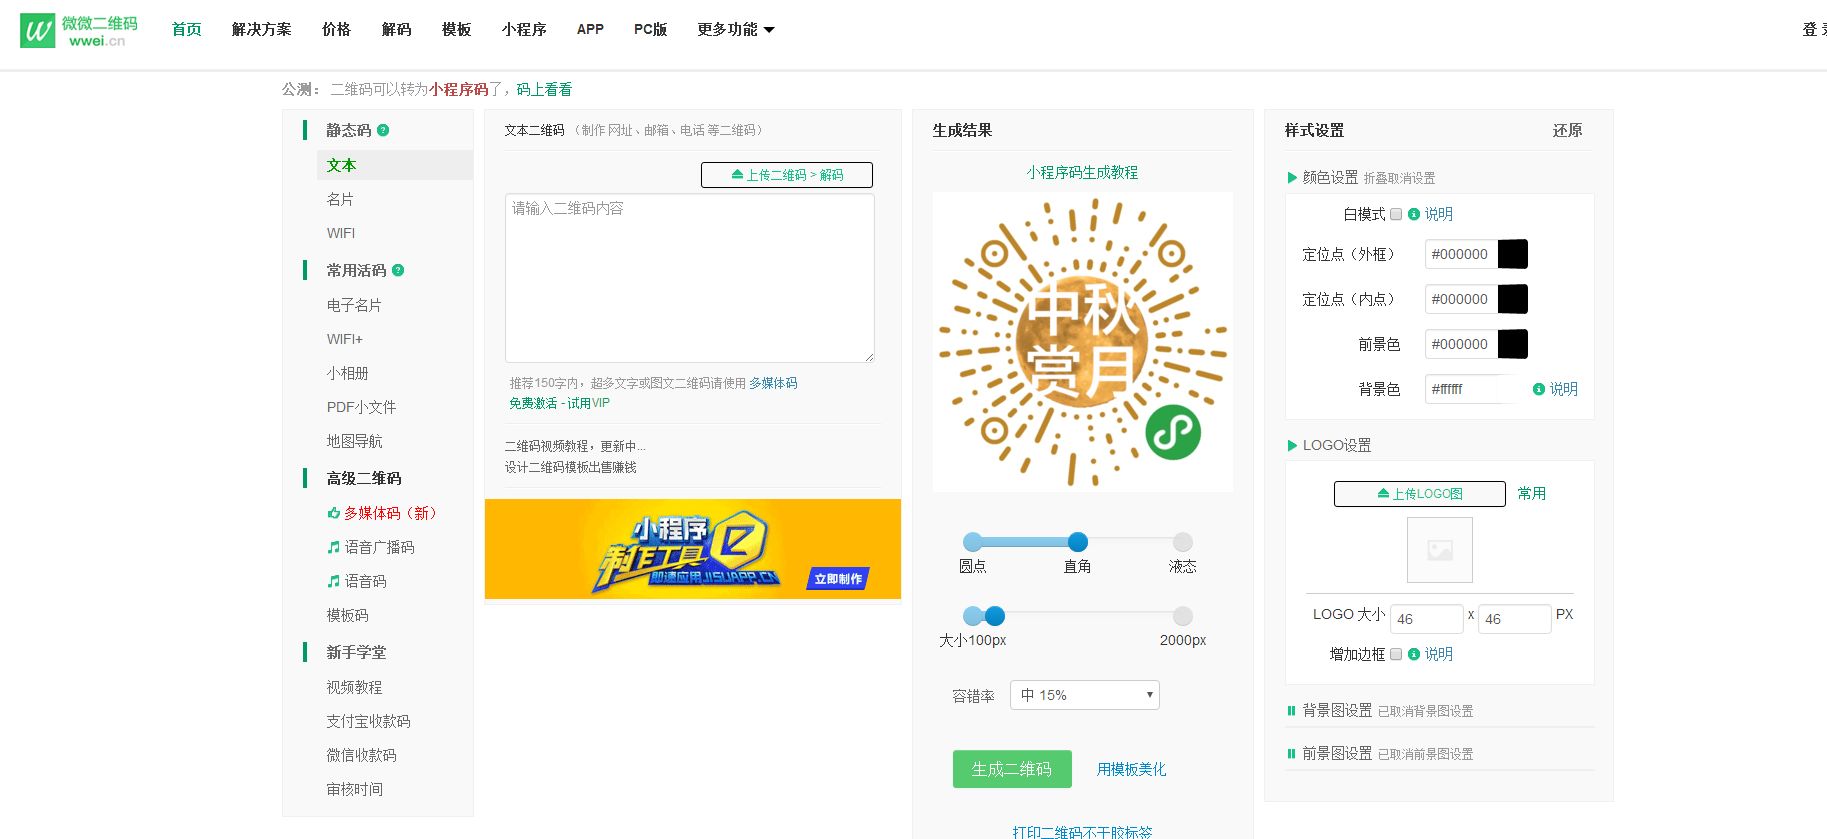Click the 常用 logo link
The image size is (1827, 839).
point(1531,493)
